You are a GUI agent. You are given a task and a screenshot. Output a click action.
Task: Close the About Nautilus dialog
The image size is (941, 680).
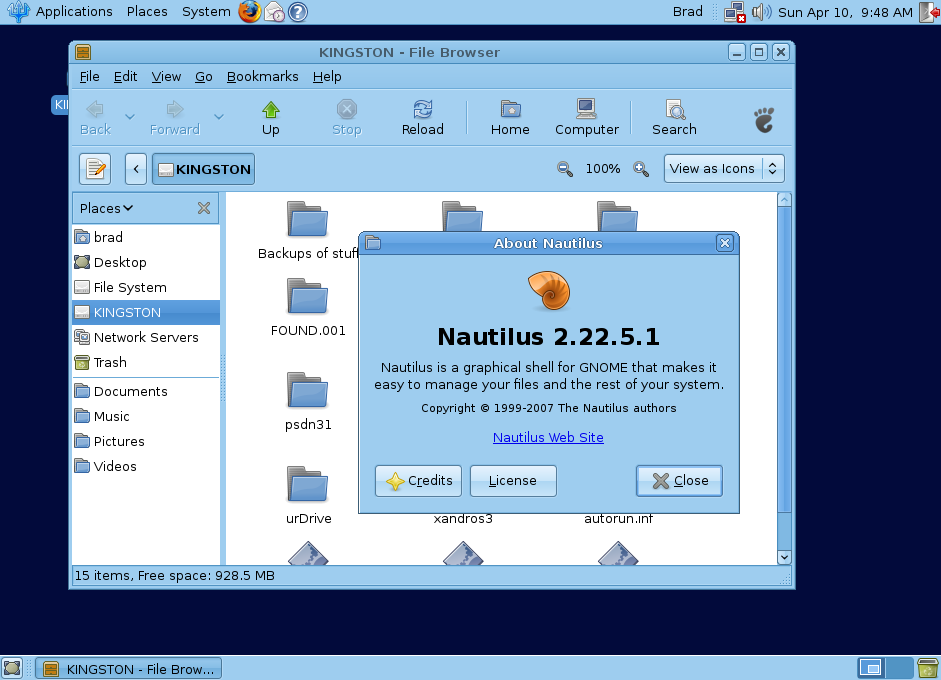pos(679,481)
